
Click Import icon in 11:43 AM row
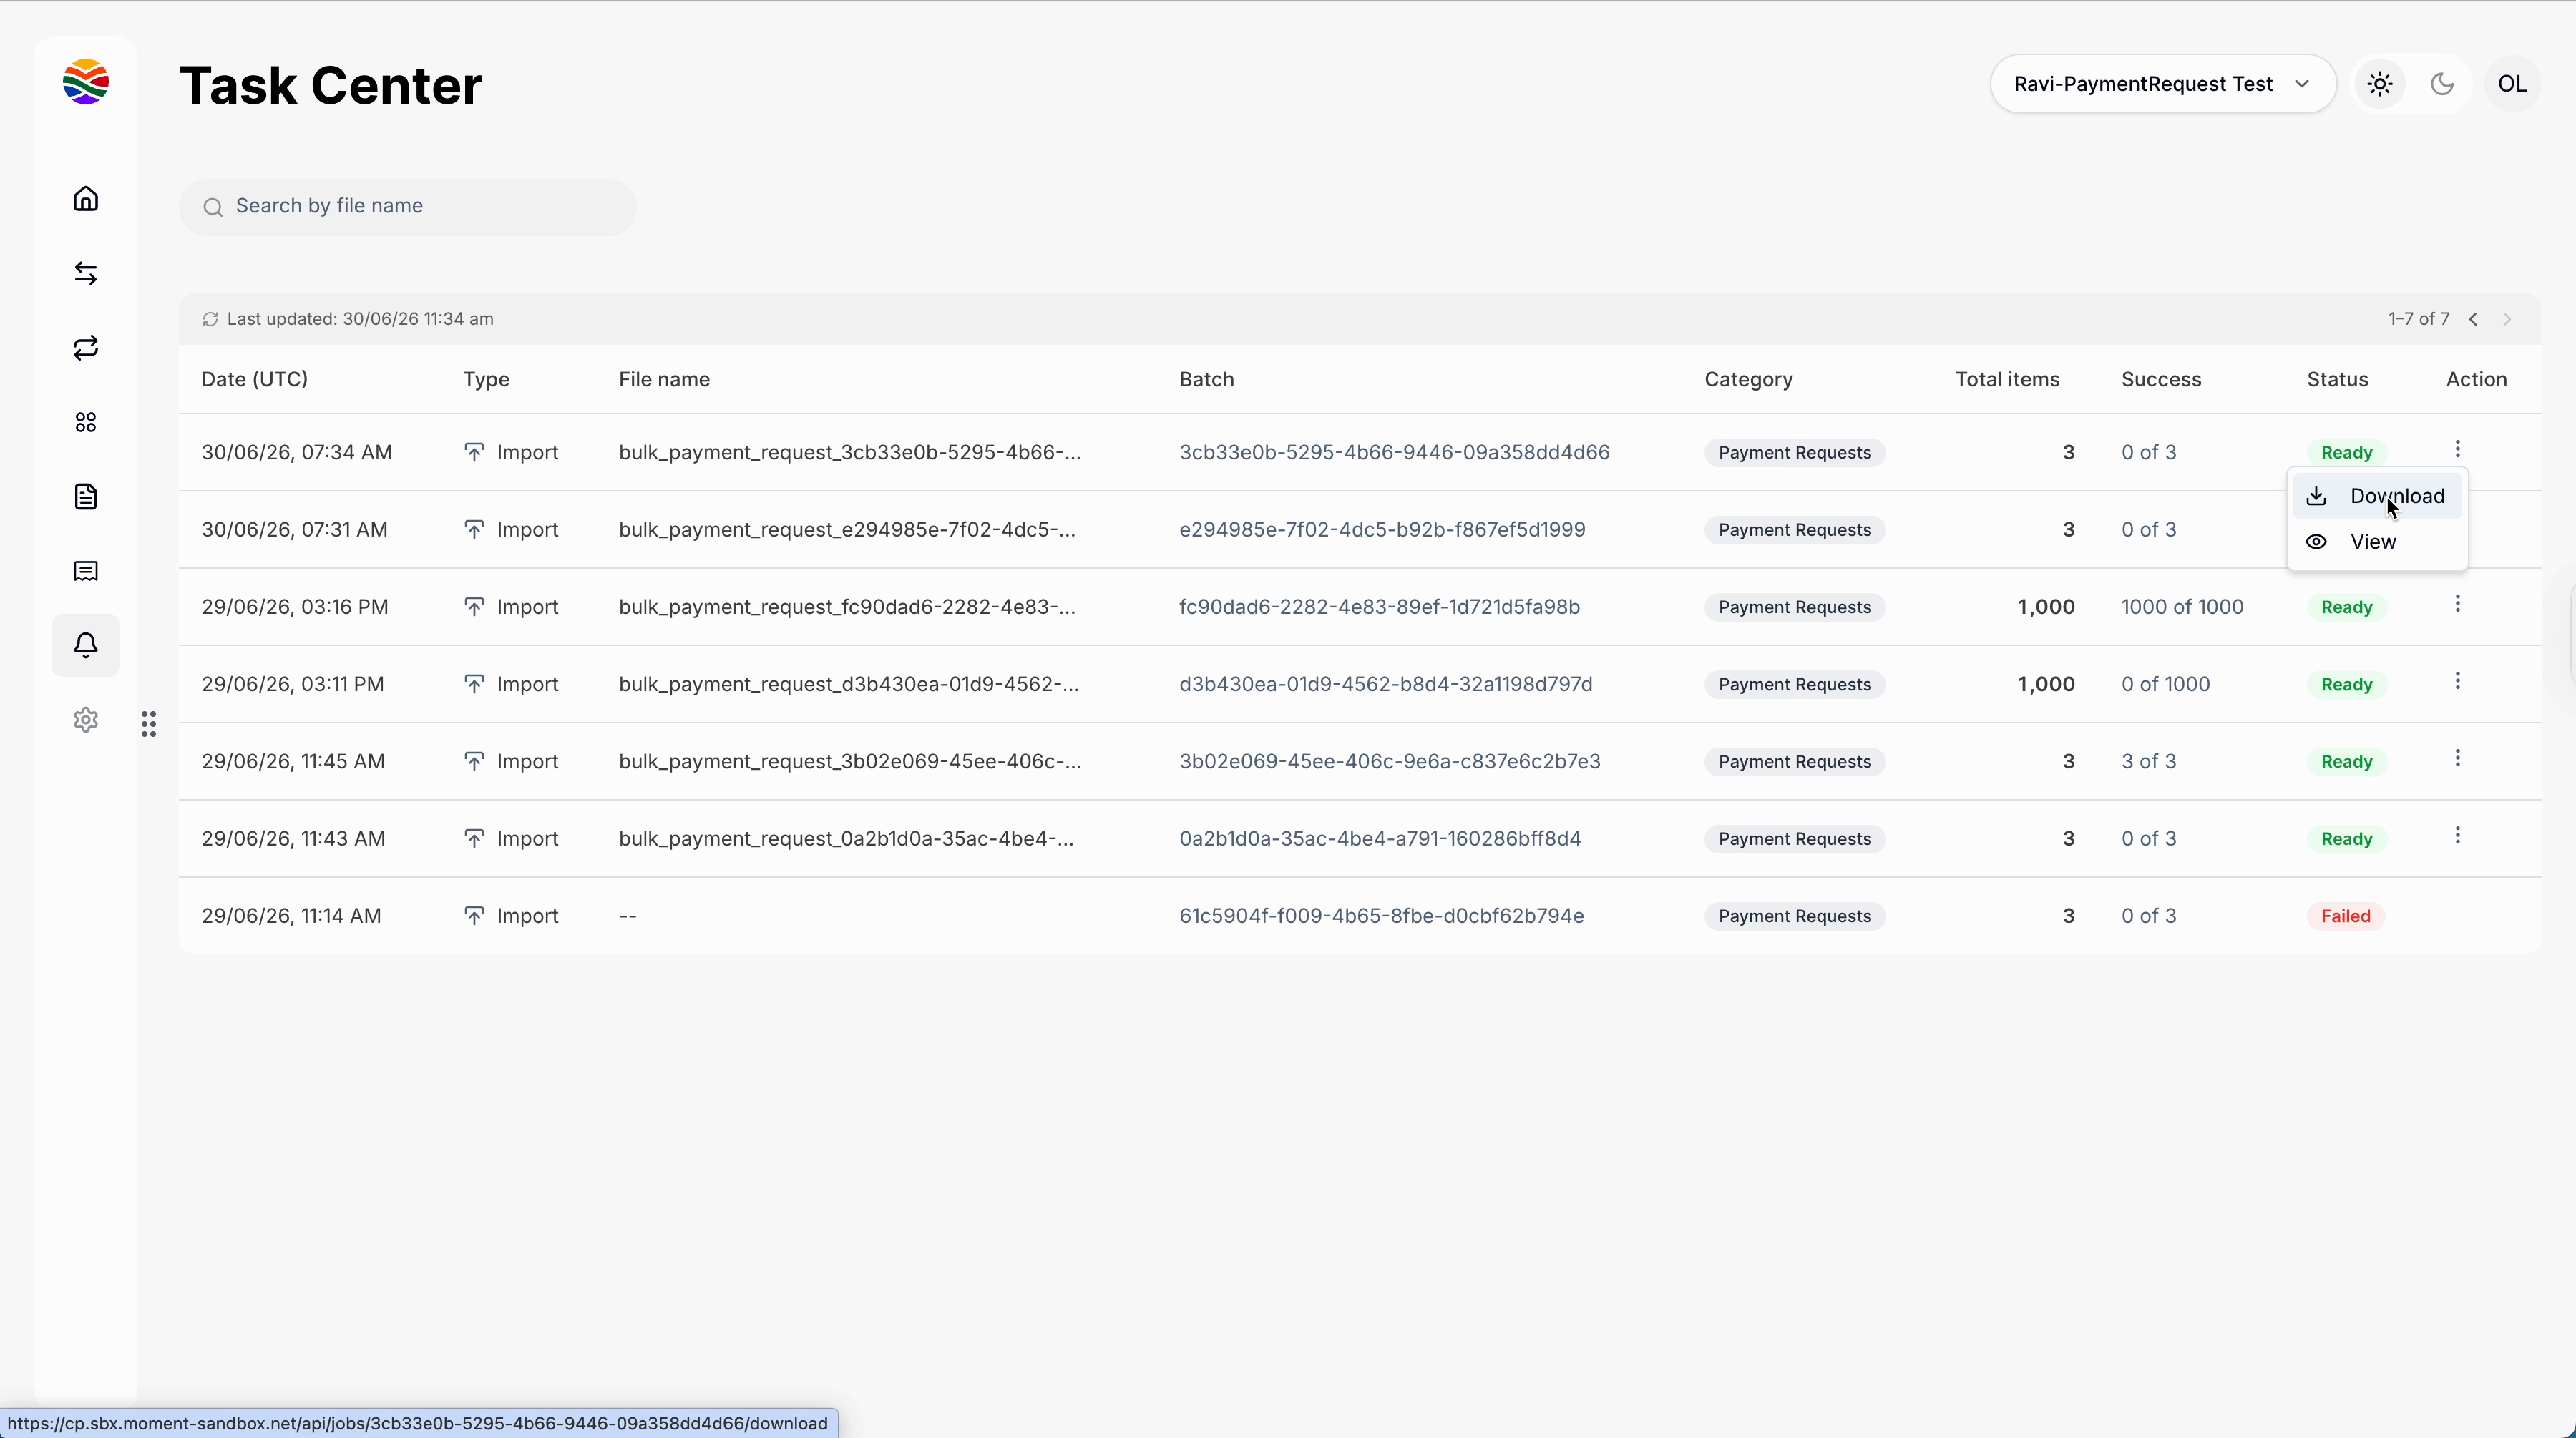pyautogui.click(x=474, y=838)
